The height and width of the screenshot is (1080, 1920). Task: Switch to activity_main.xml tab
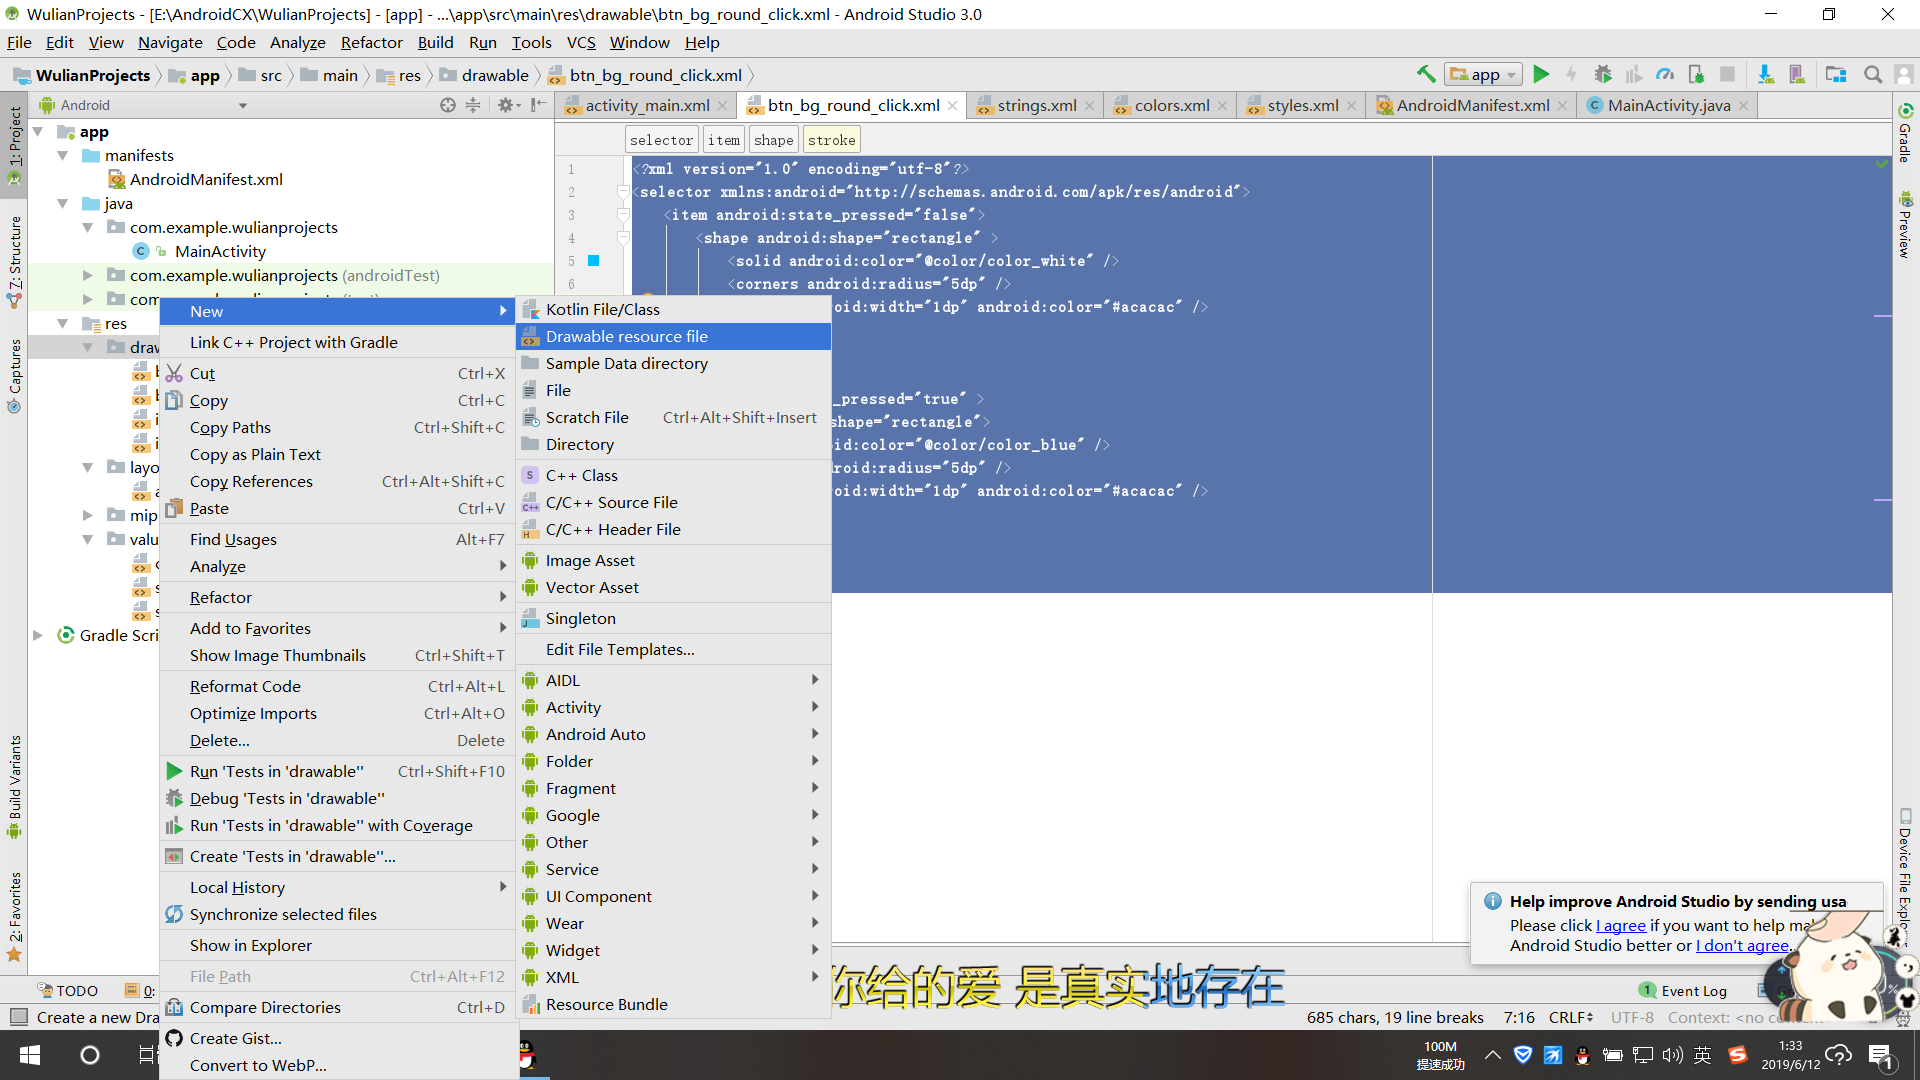click(647, 105)
